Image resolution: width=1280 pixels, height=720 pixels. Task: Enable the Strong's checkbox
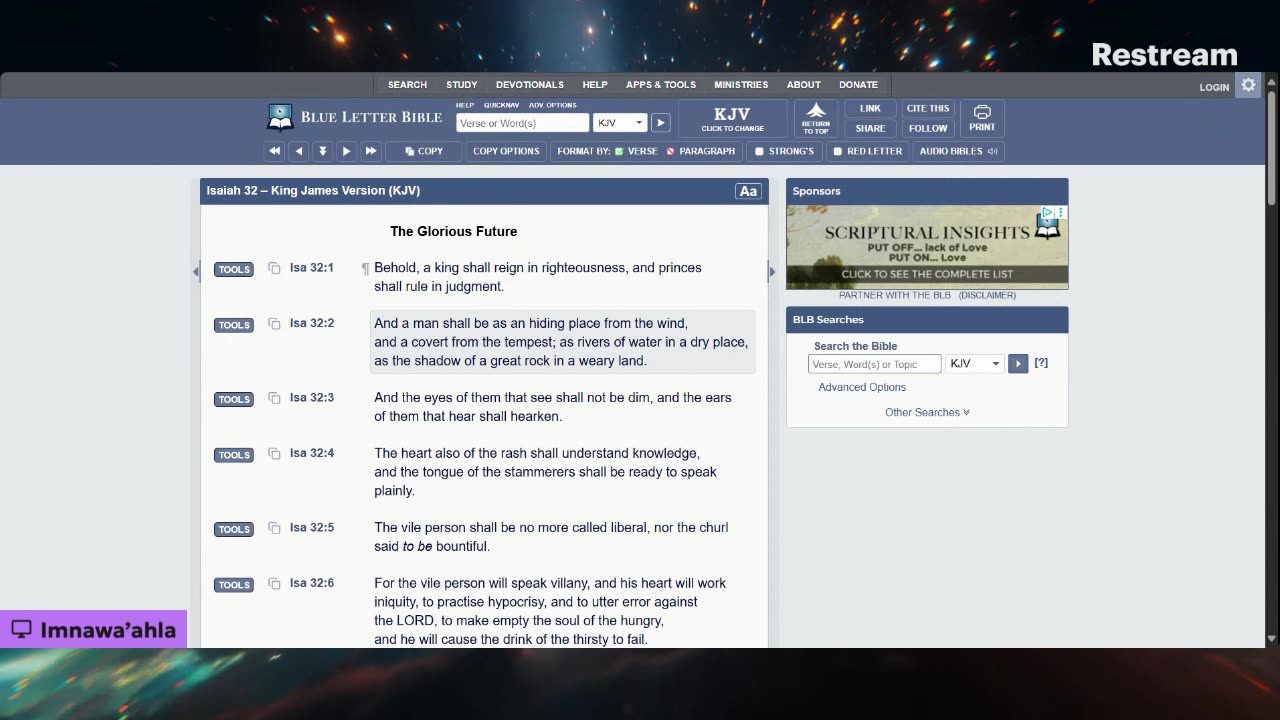(x=759, y=152)
